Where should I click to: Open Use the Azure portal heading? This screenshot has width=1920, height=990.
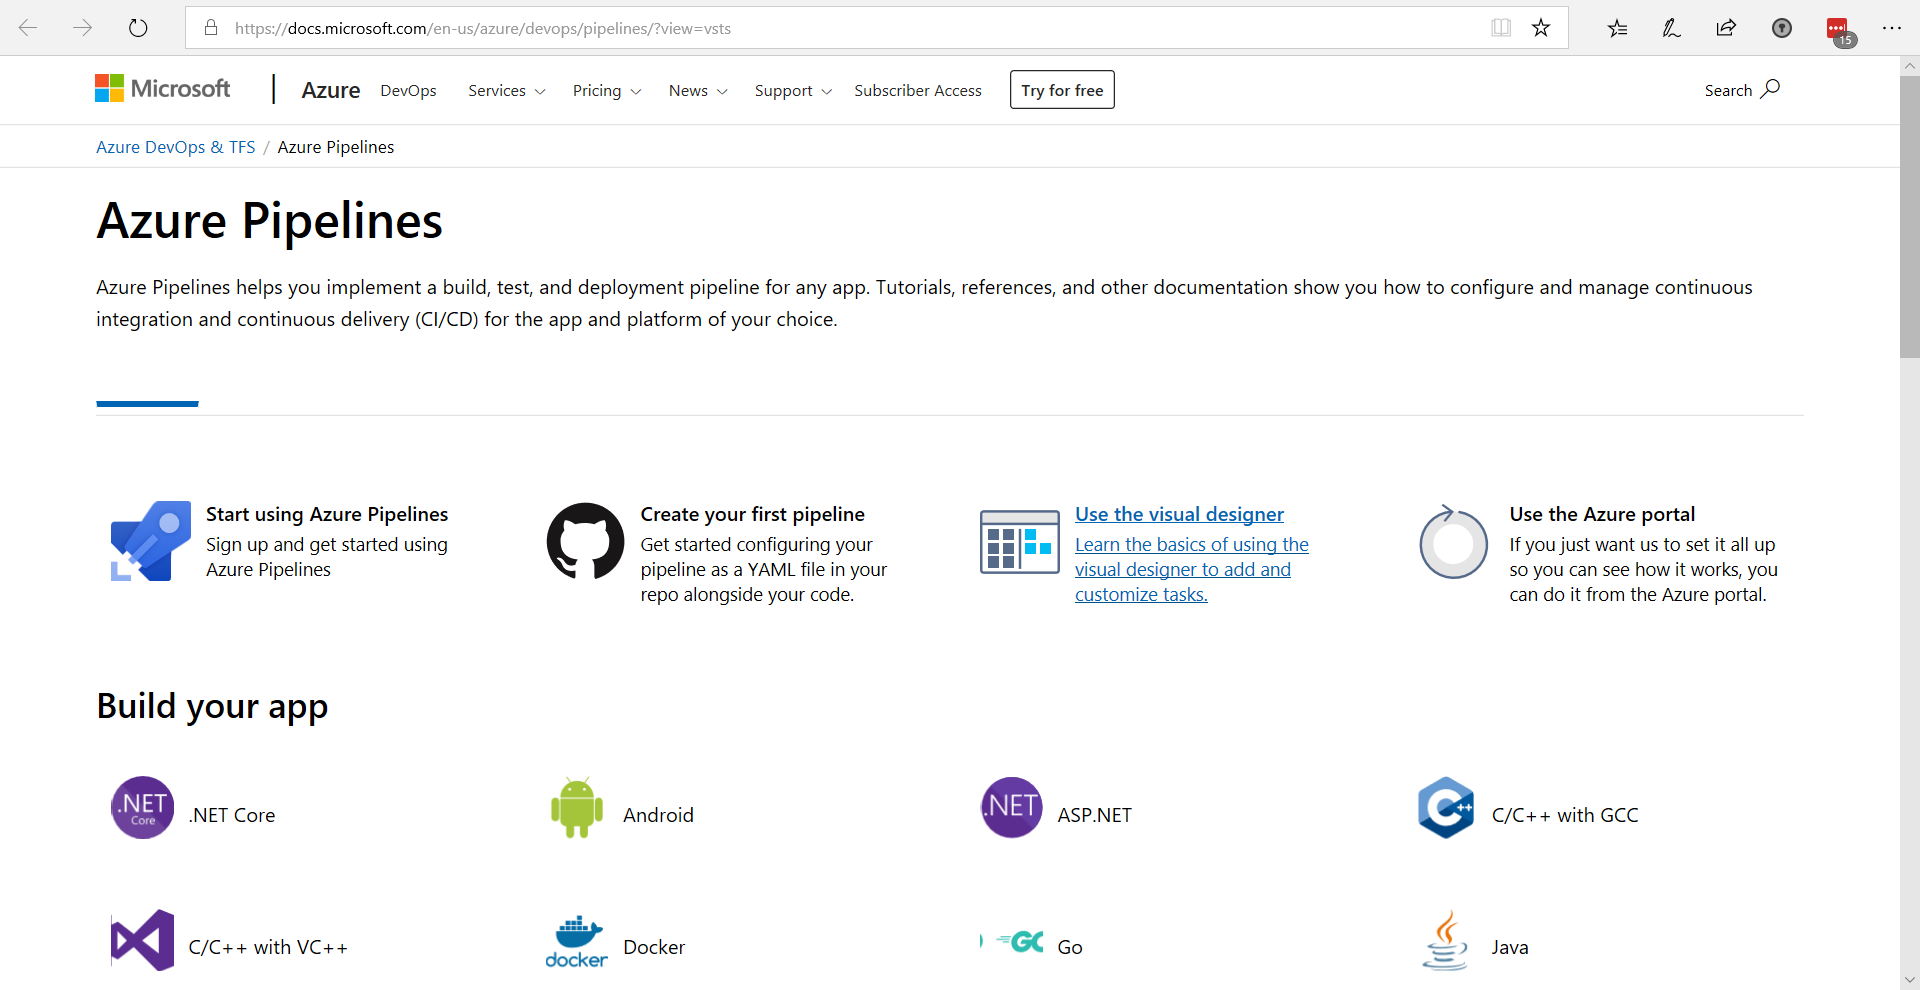click(1602, 514)
